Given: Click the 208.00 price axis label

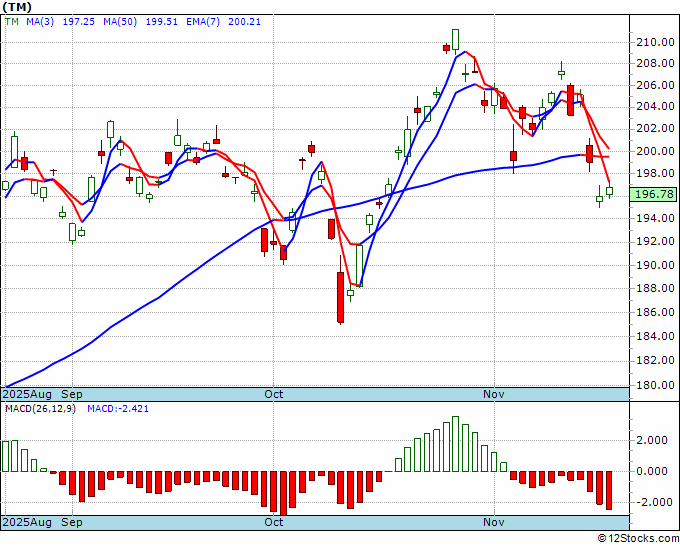Looking at the screenshot, I should pyautogui.click(x=655, y=63).
